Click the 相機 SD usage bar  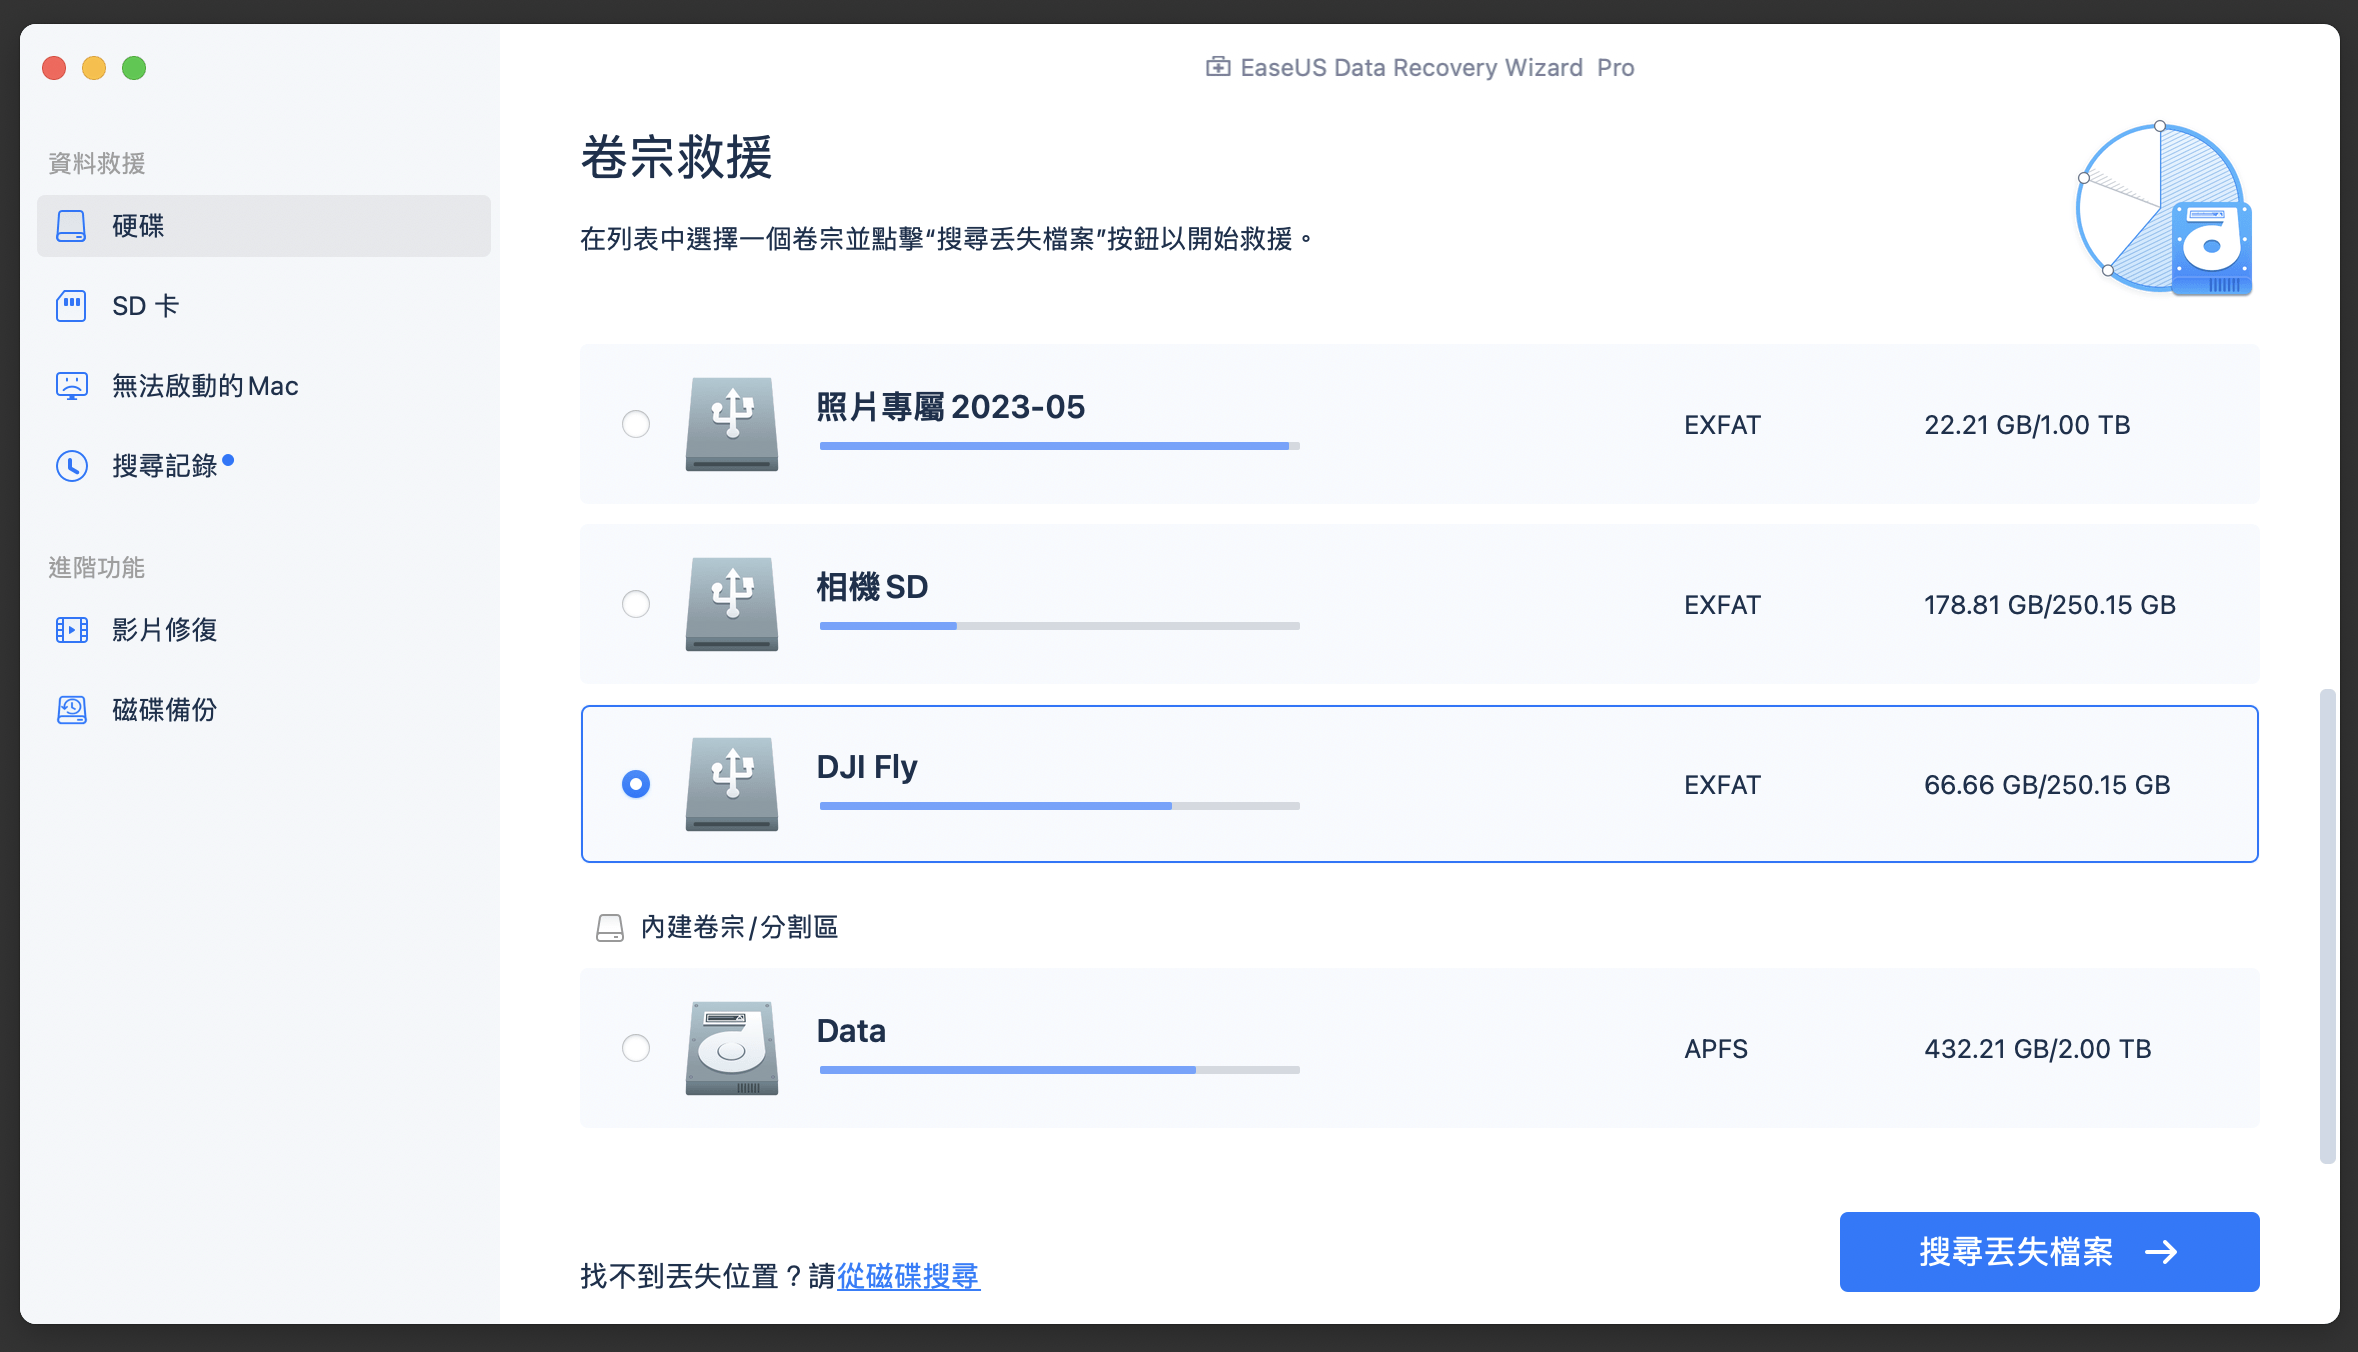point(1059,626)
